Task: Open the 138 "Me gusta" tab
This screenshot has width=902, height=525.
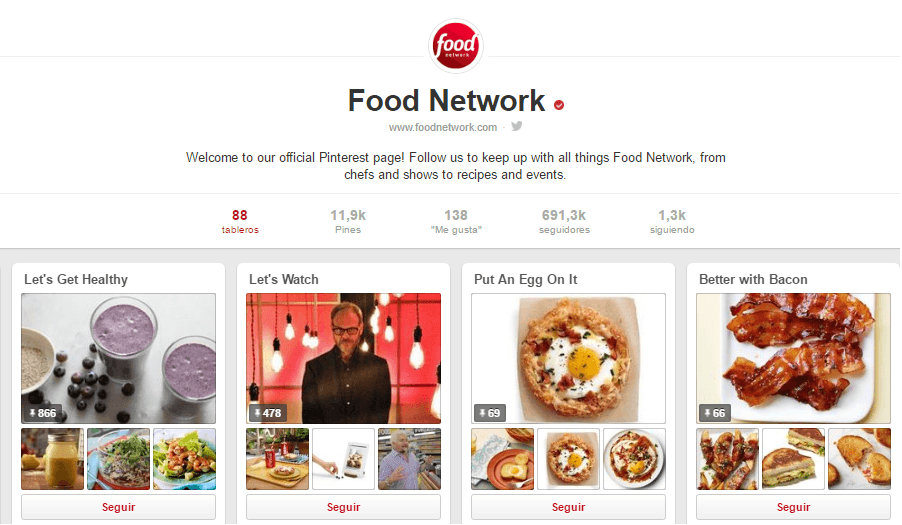Action: (x=456, y=221)
